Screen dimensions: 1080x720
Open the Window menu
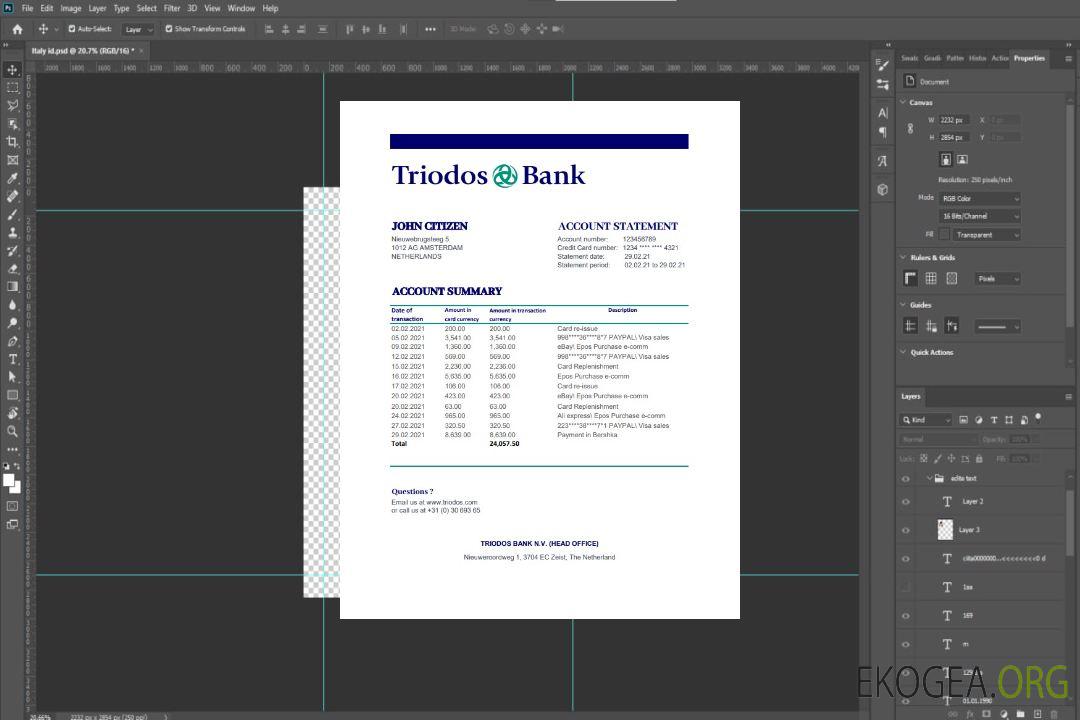point(241,8)
